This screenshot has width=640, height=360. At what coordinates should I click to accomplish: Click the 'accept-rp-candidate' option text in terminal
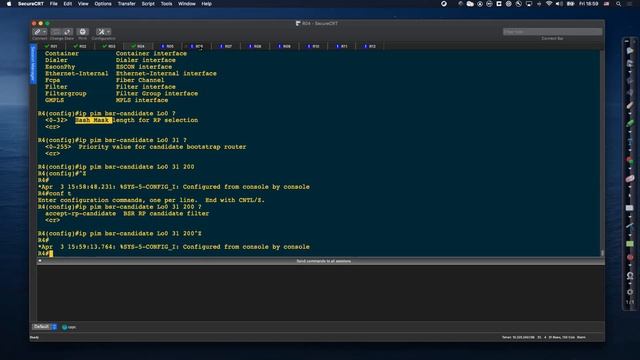(x=80, y=213)
